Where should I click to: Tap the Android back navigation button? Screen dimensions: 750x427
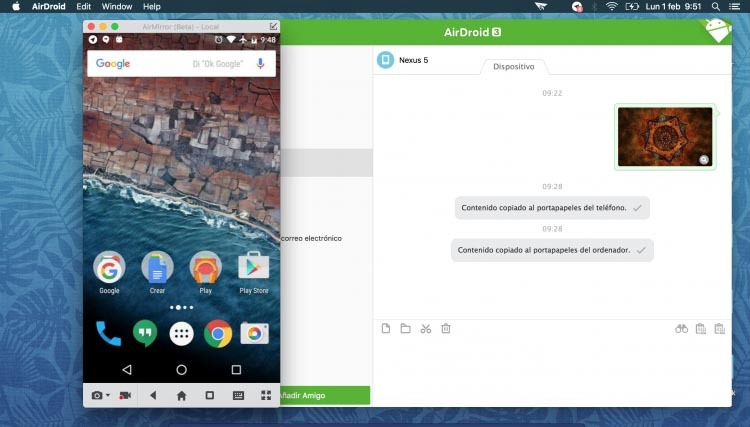click(127, 370)
